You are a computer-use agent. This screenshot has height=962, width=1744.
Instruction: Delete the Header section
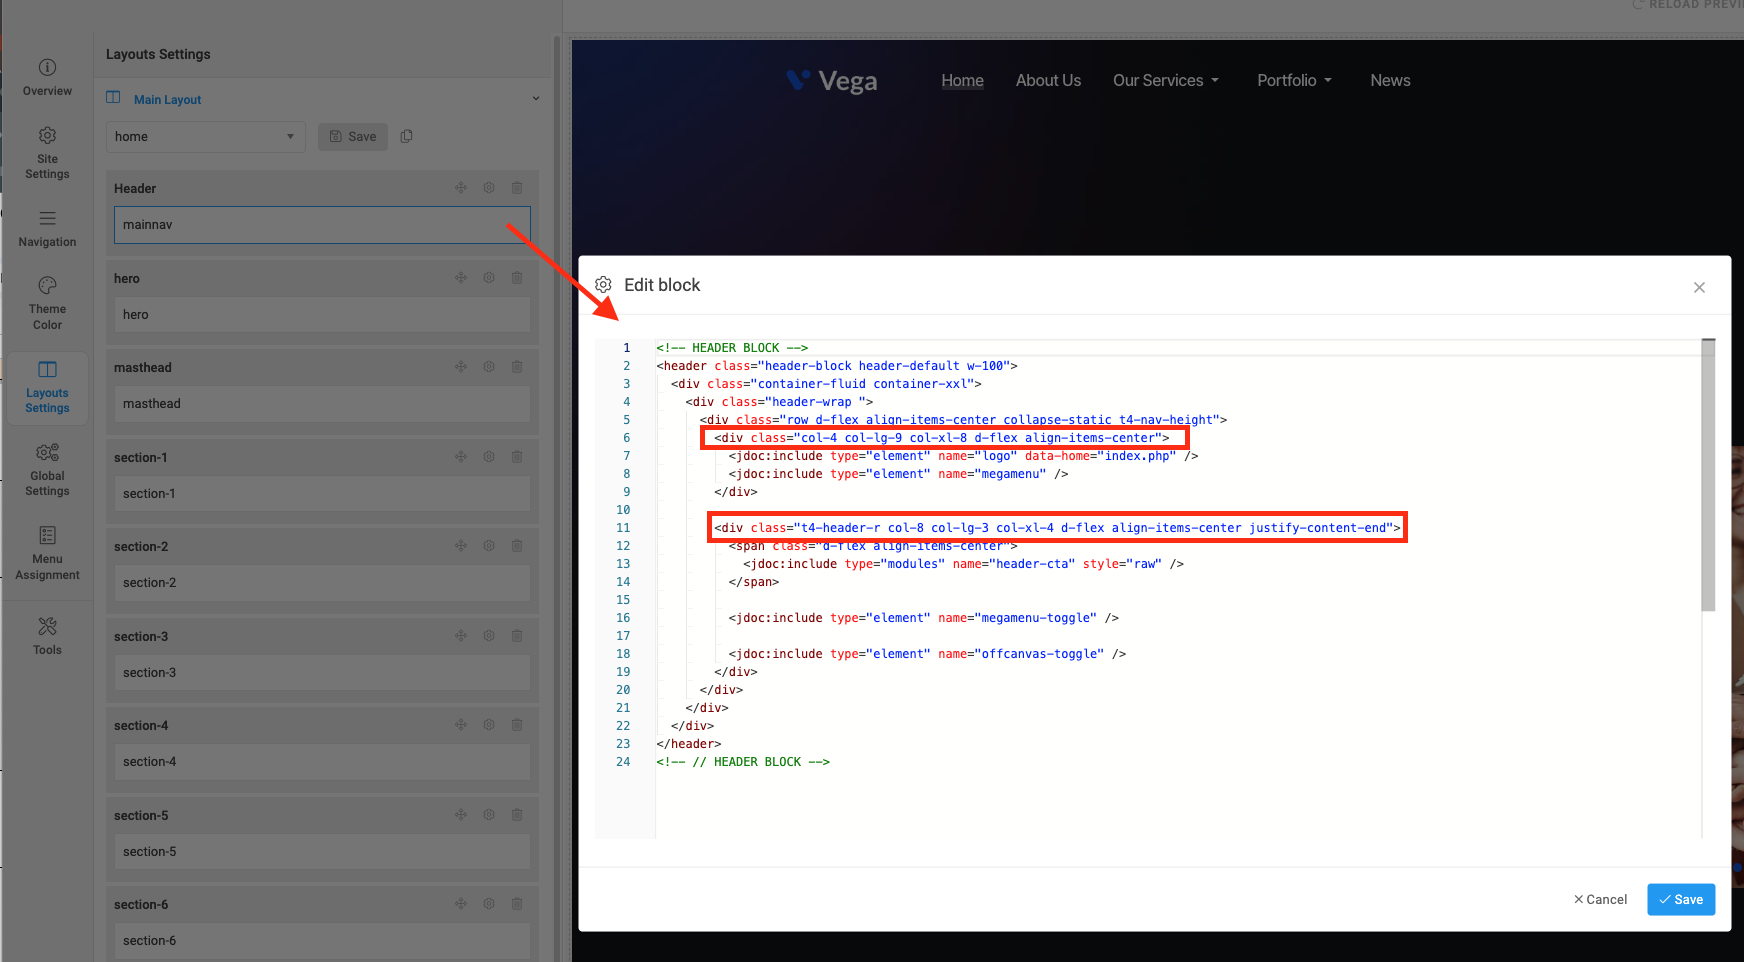(x=517, y=188)
